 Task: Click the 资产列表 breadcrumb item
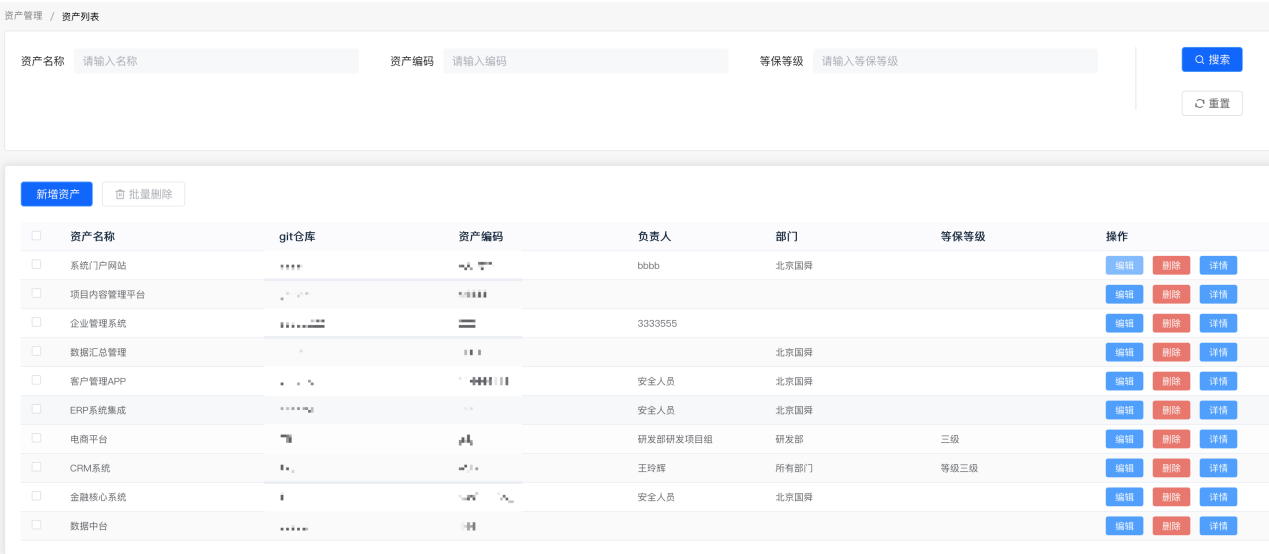[x=81, y=16]
